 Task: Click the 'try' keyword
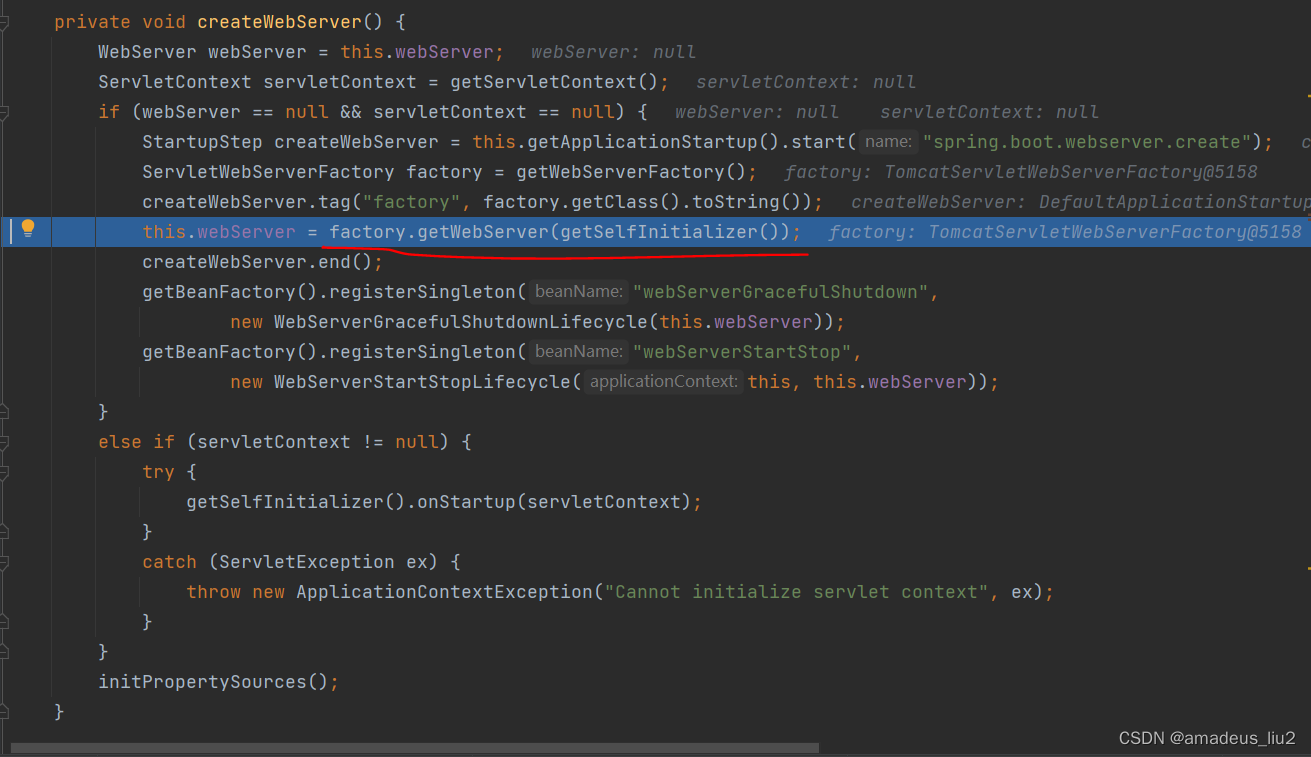[158, 472]
